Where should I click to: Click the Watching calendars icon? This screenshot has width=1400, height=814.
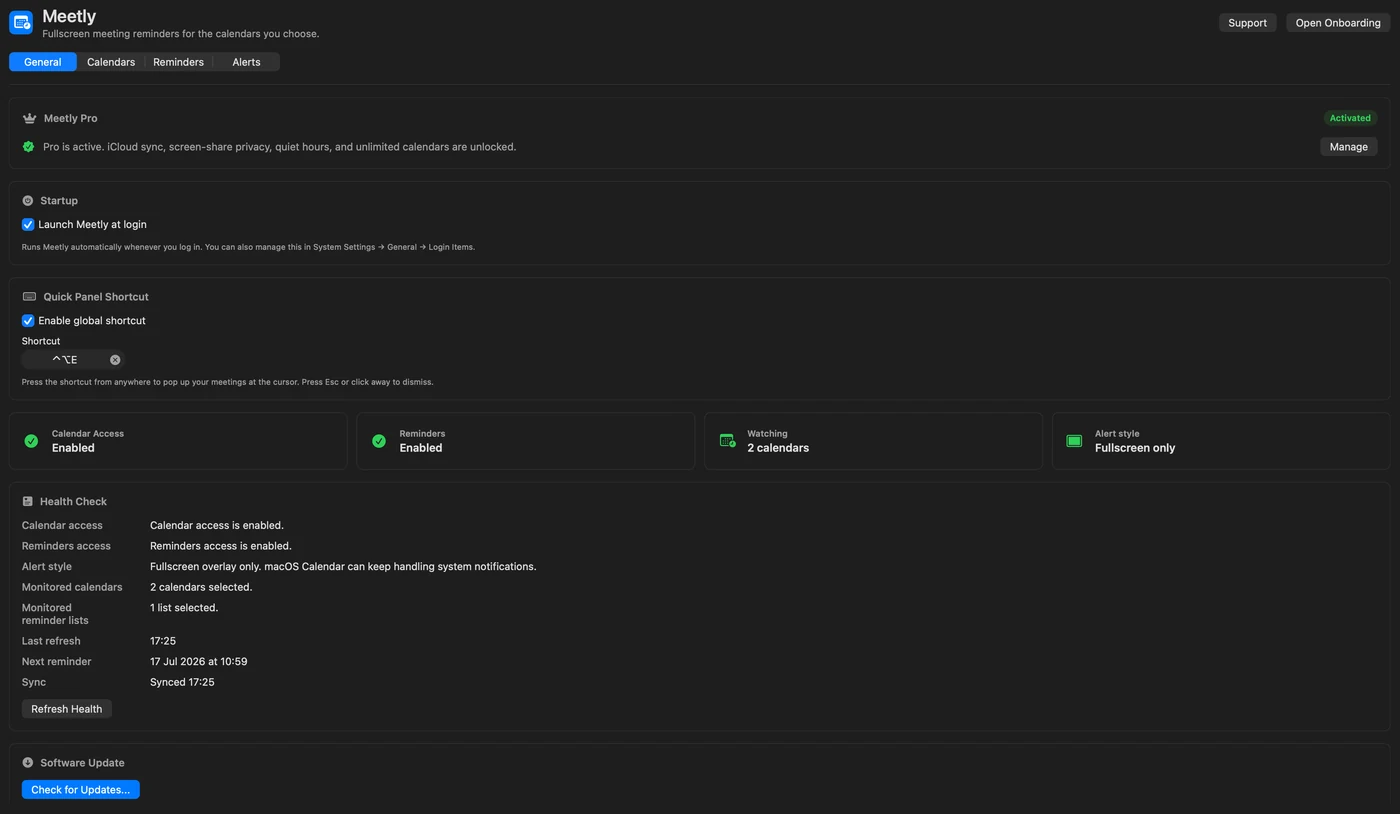(x=728, y=441)
